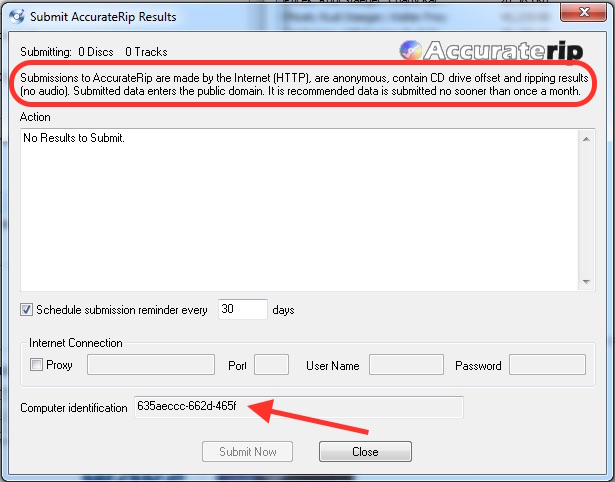Screen dimensions: 615x482
Task: Click the Proxy address input field
Action: coord(151,365)
